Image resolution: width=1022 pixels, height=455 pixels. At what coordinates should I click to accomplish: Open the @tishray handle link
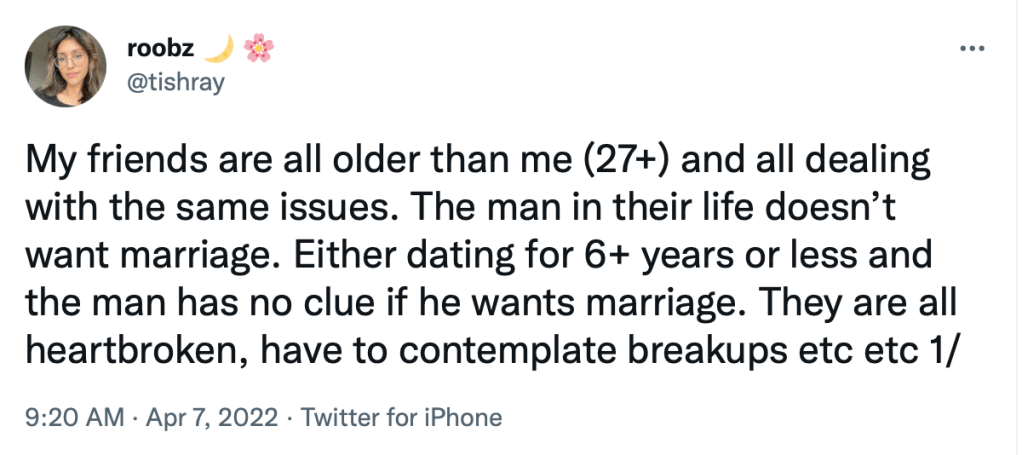[x=177, y=84]
